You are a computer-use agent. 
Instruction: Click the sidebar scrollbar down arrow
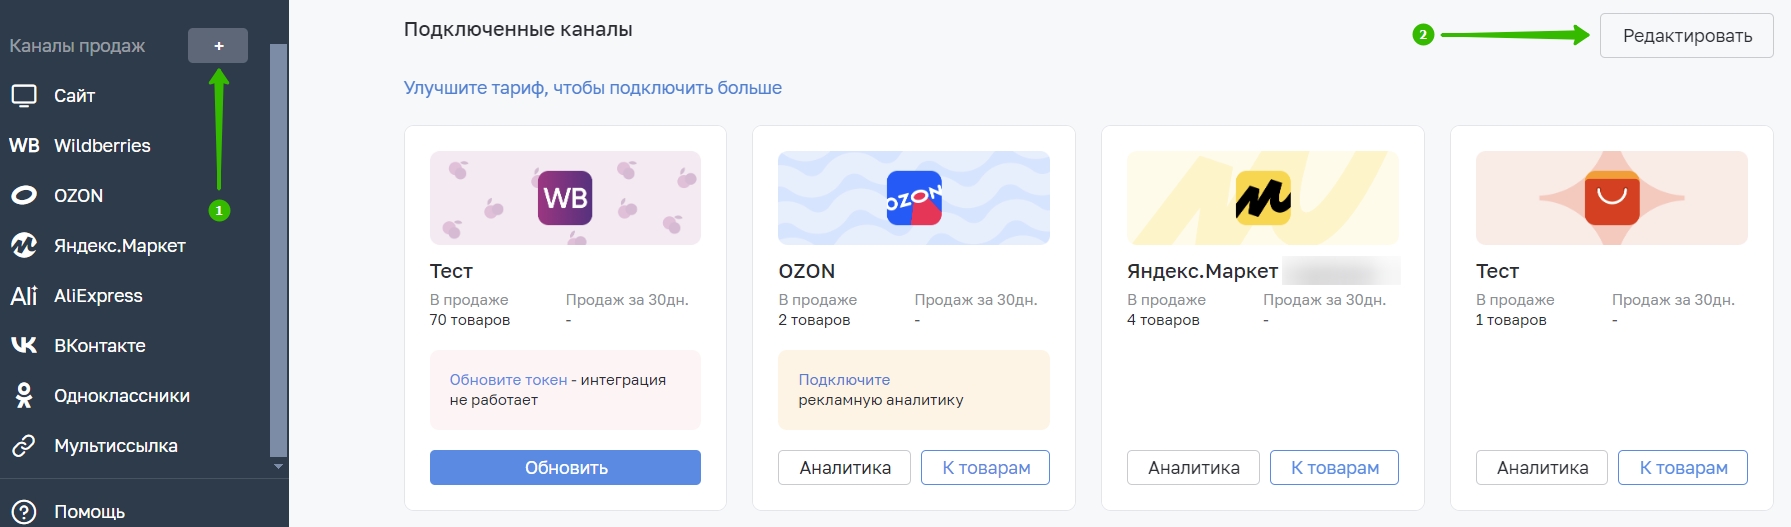278,466
